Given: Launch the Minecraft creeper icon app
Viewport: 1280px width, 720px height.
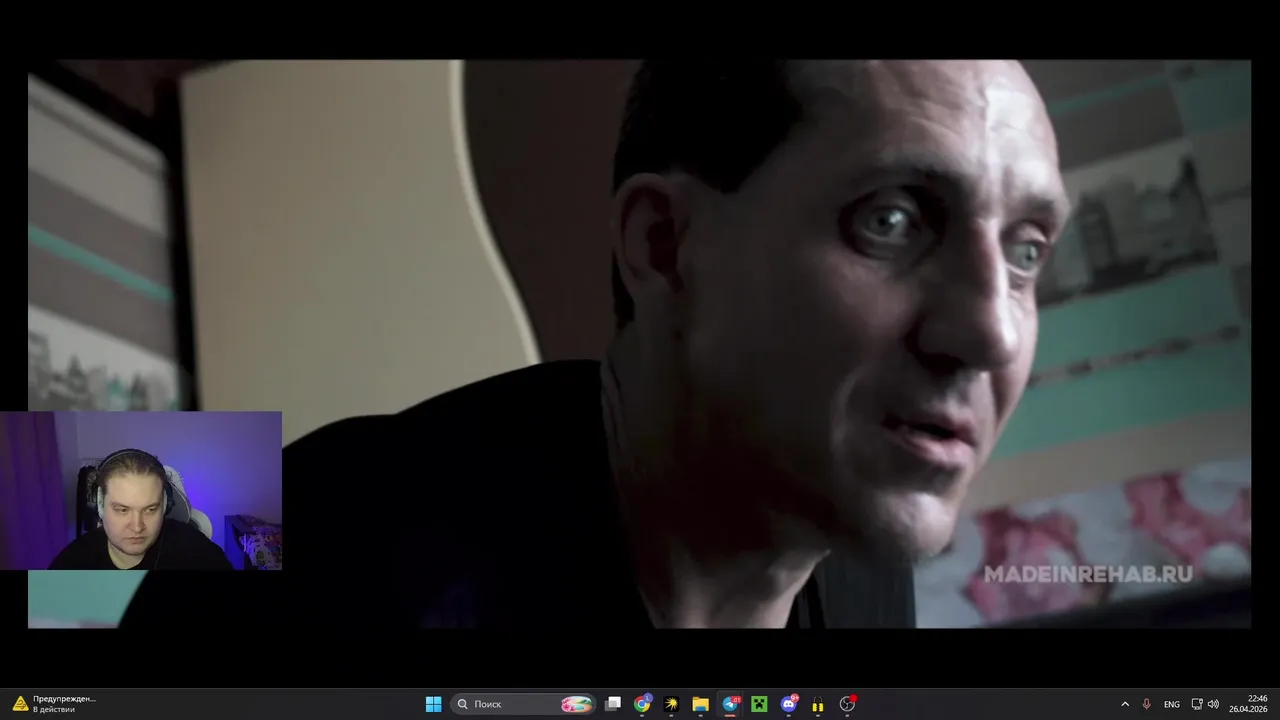Looking at the screenshot, I should pos(759,704).
